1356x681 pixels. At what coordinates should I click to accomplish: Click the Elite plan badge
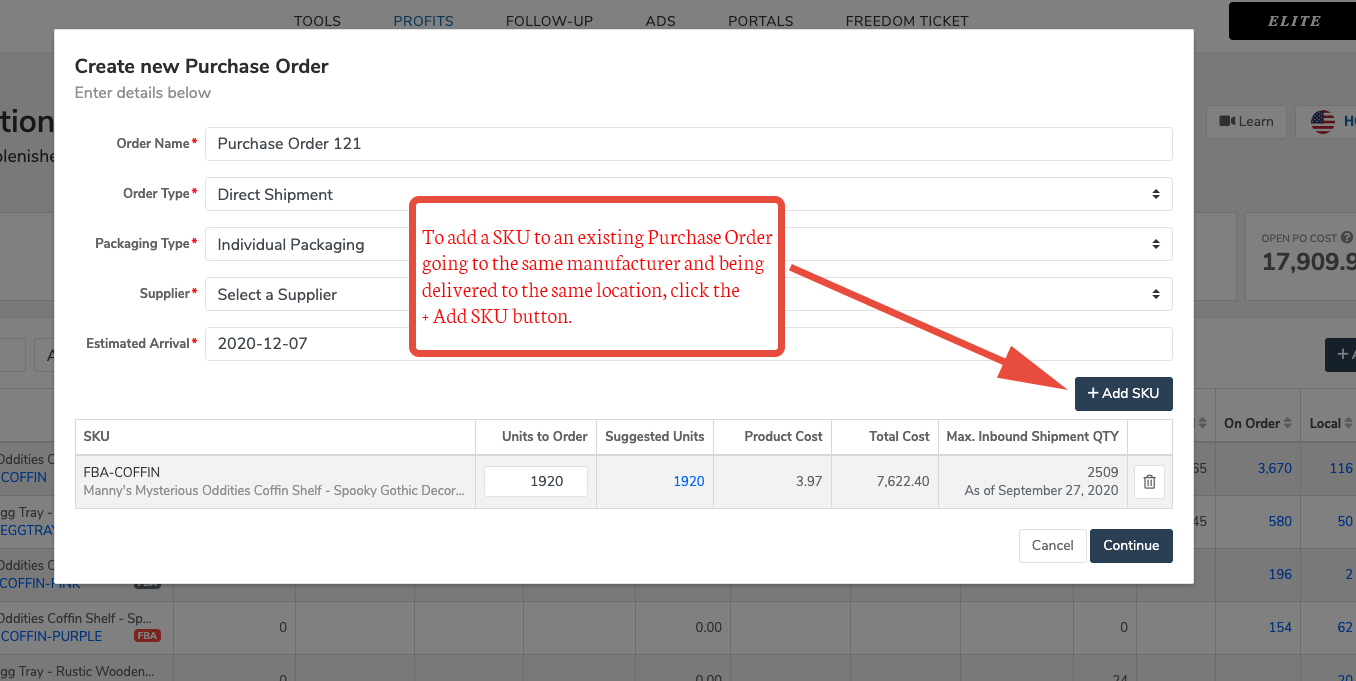click(x=1292, y=21)
